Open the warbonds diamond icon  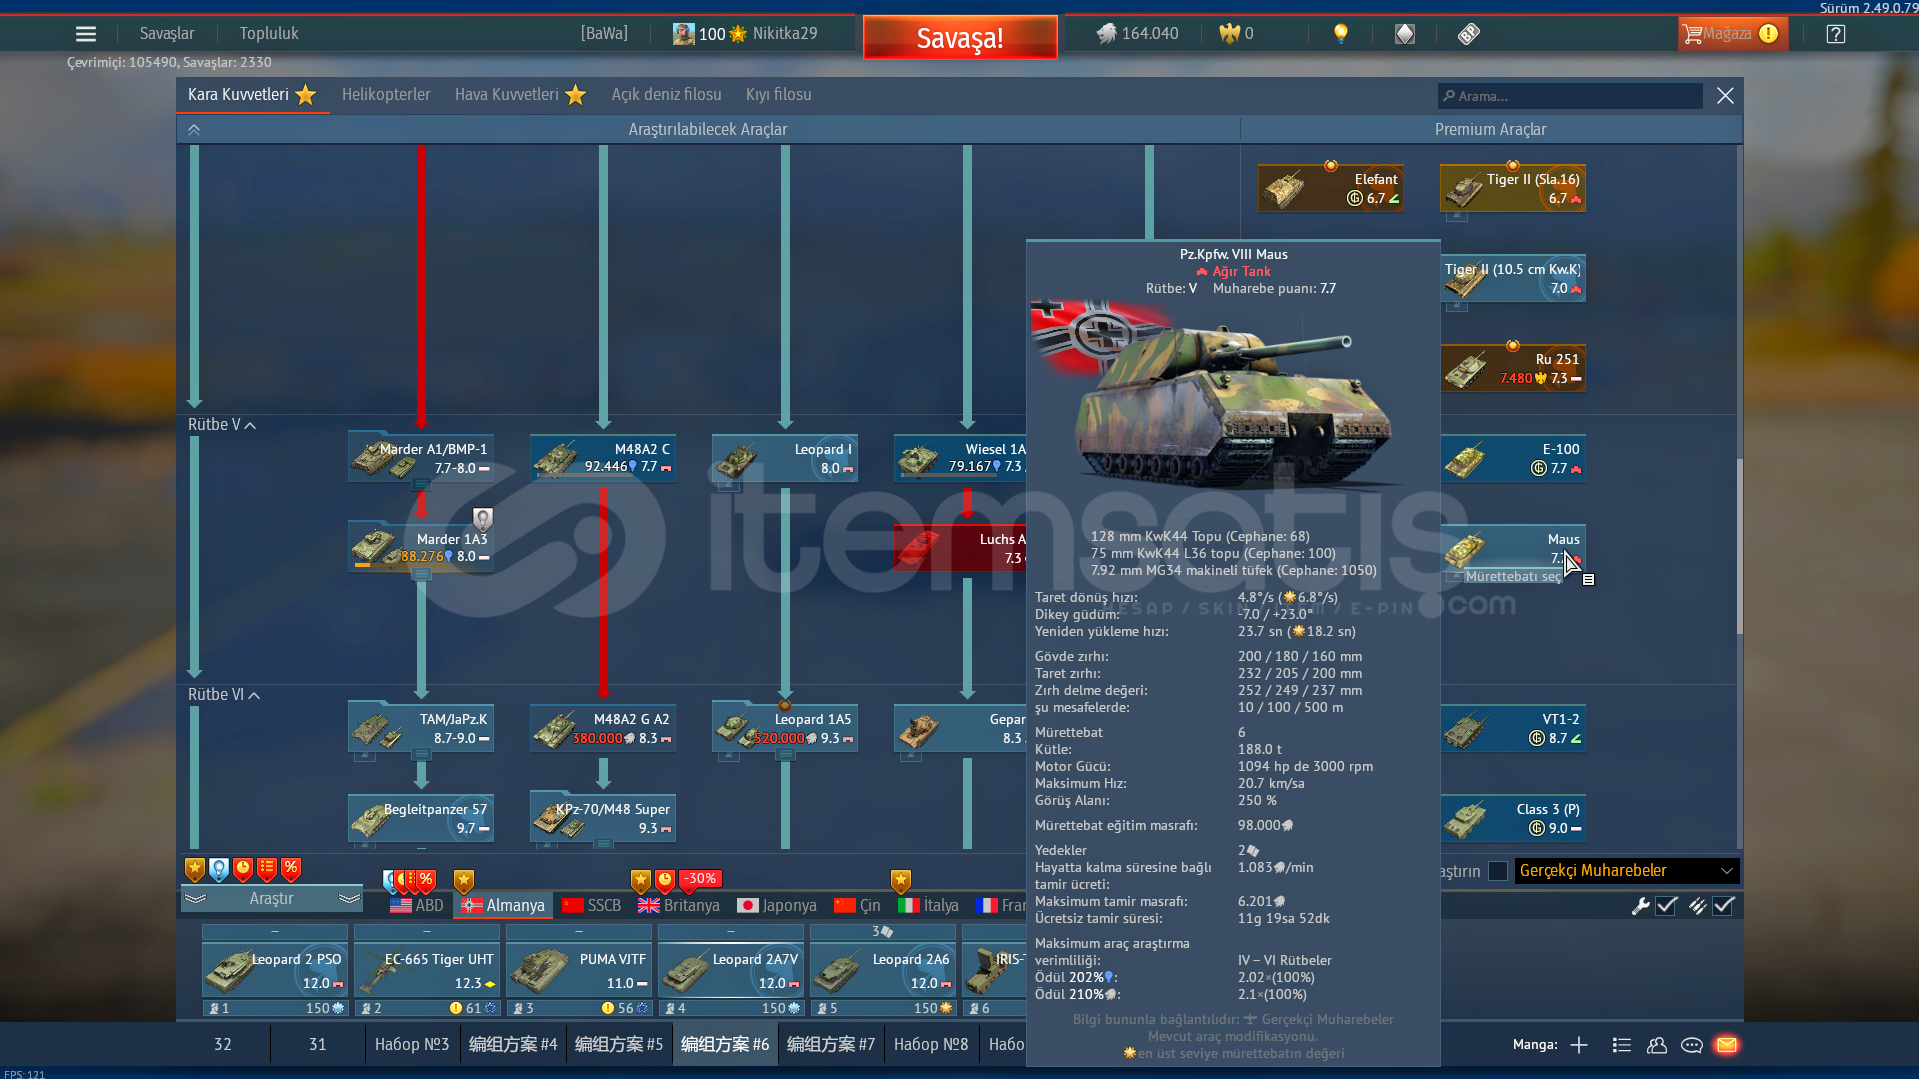(x=1405, y=34)
